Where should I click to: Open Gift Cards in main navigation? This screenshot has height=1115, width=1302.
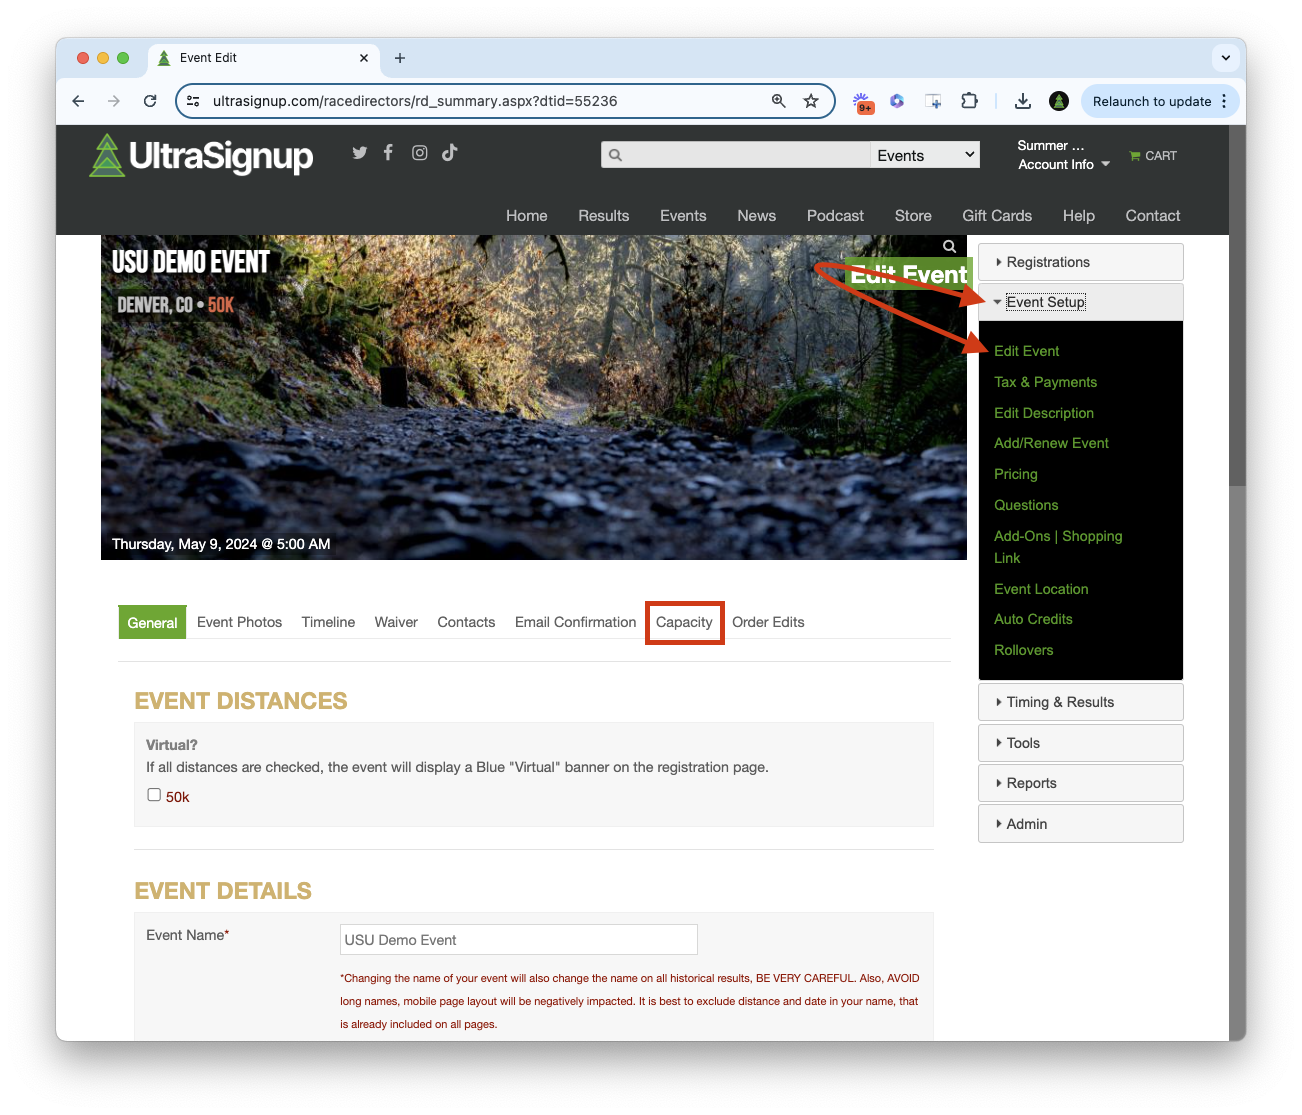pos(997,216)
